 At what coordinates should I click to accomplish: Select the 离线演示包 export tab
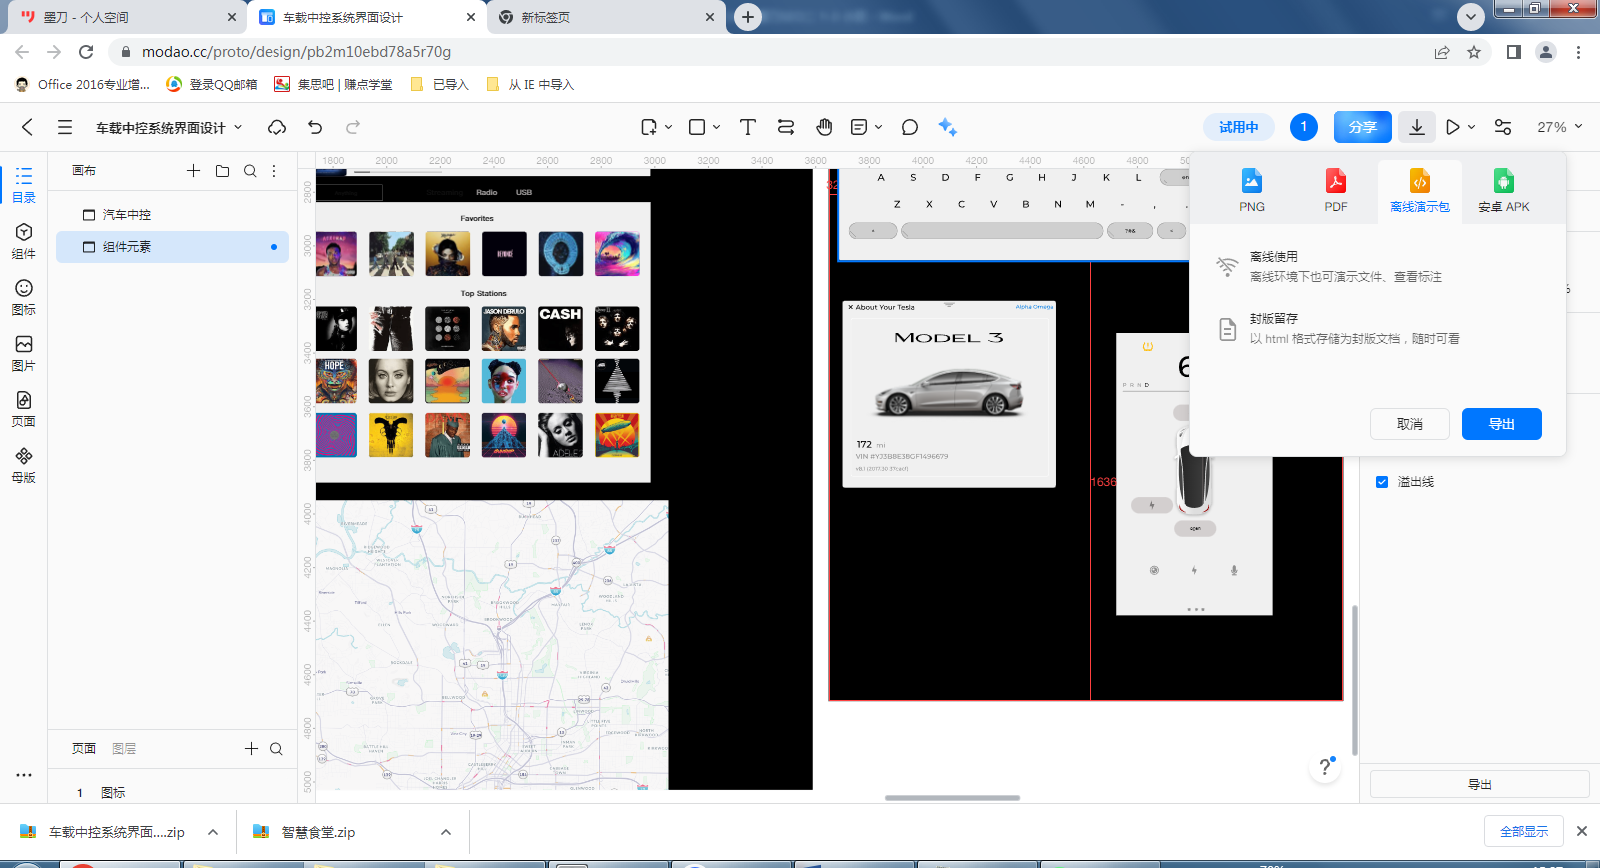[1420, 190]
